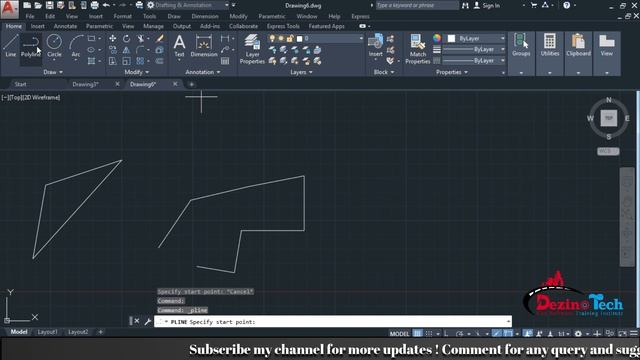
Task: Click the customize status bar hamburger icon
Action: pos(634,333)
